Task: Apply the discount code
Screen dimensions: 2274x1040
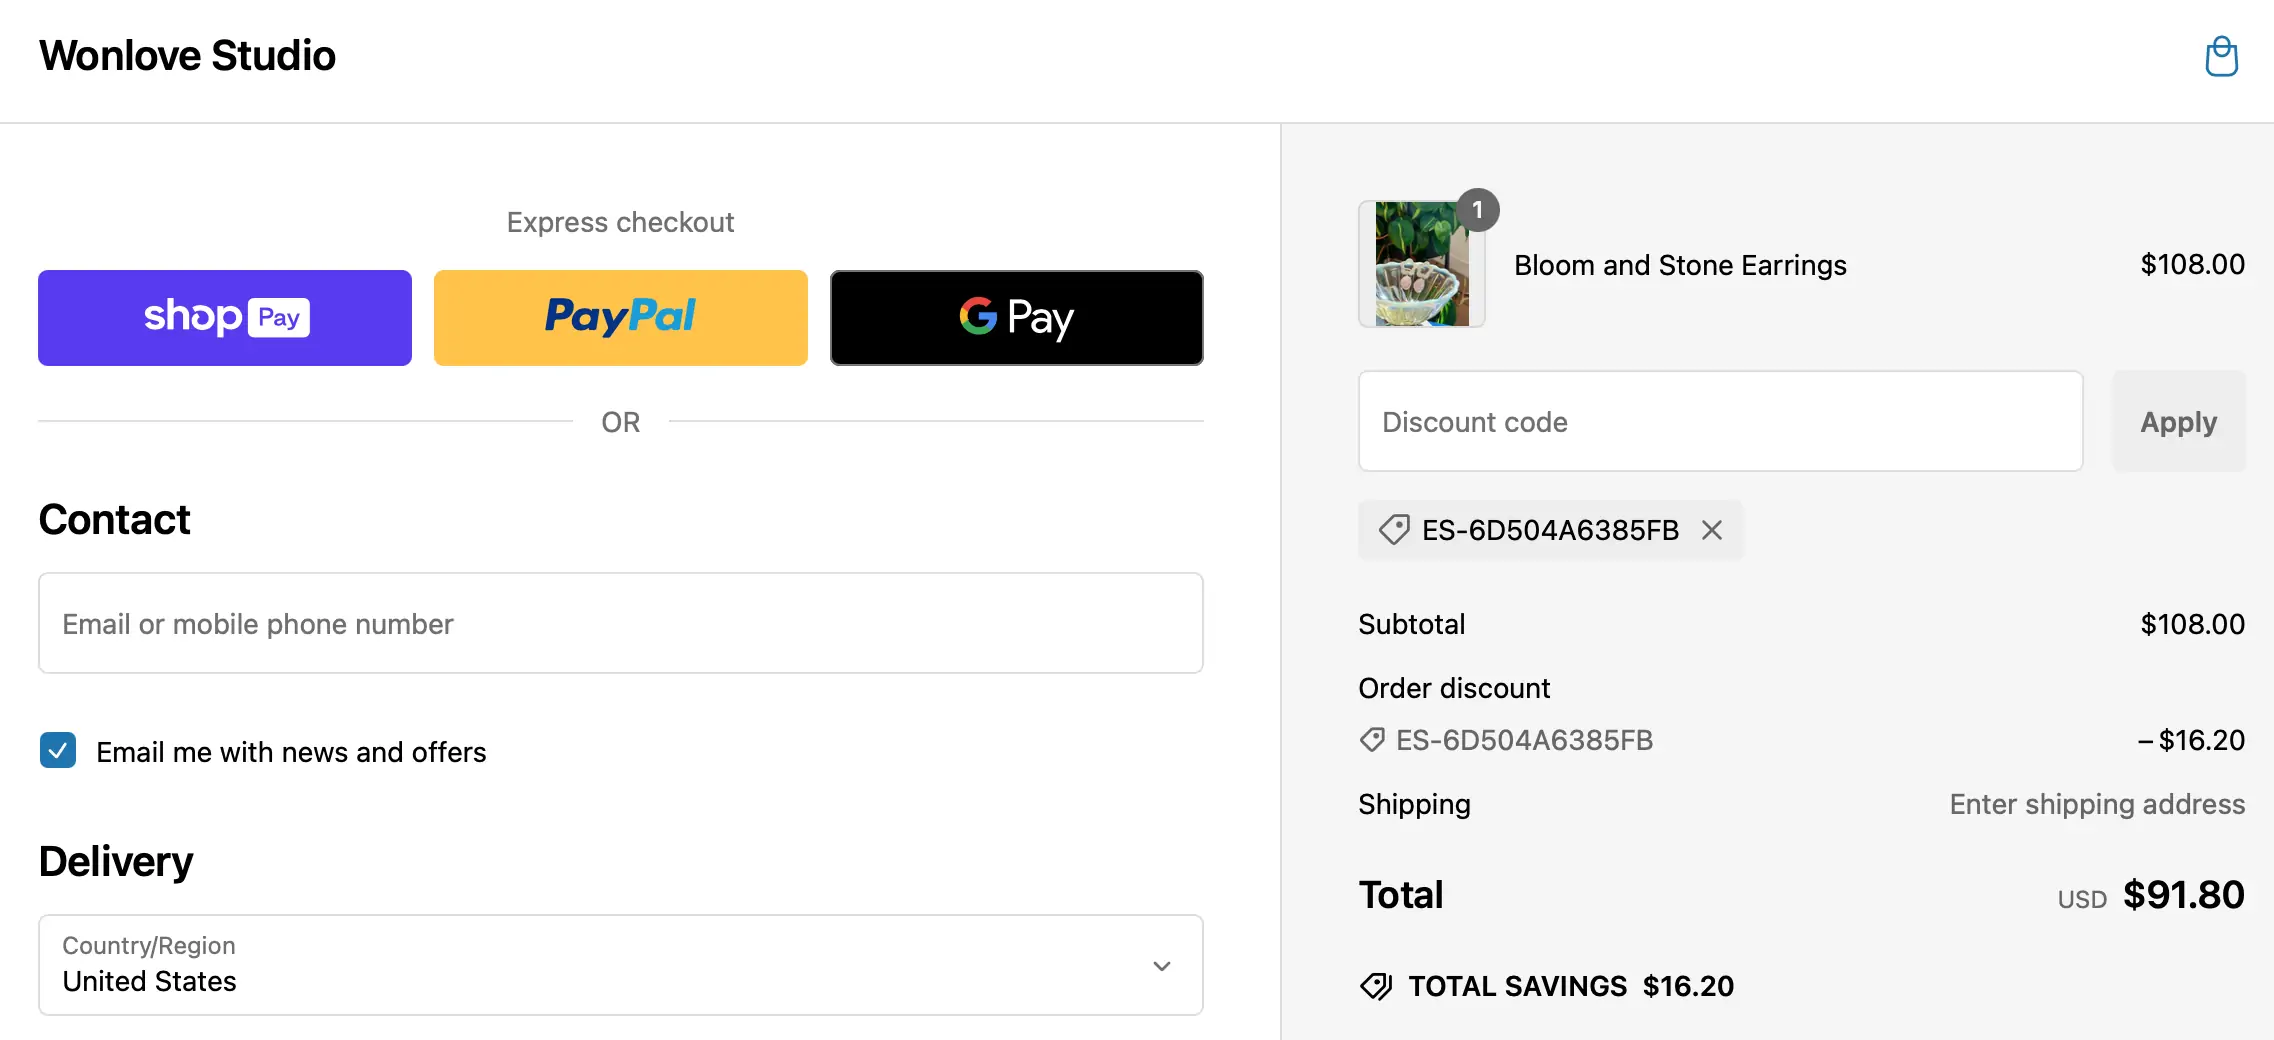Action: coord(2178,422)
